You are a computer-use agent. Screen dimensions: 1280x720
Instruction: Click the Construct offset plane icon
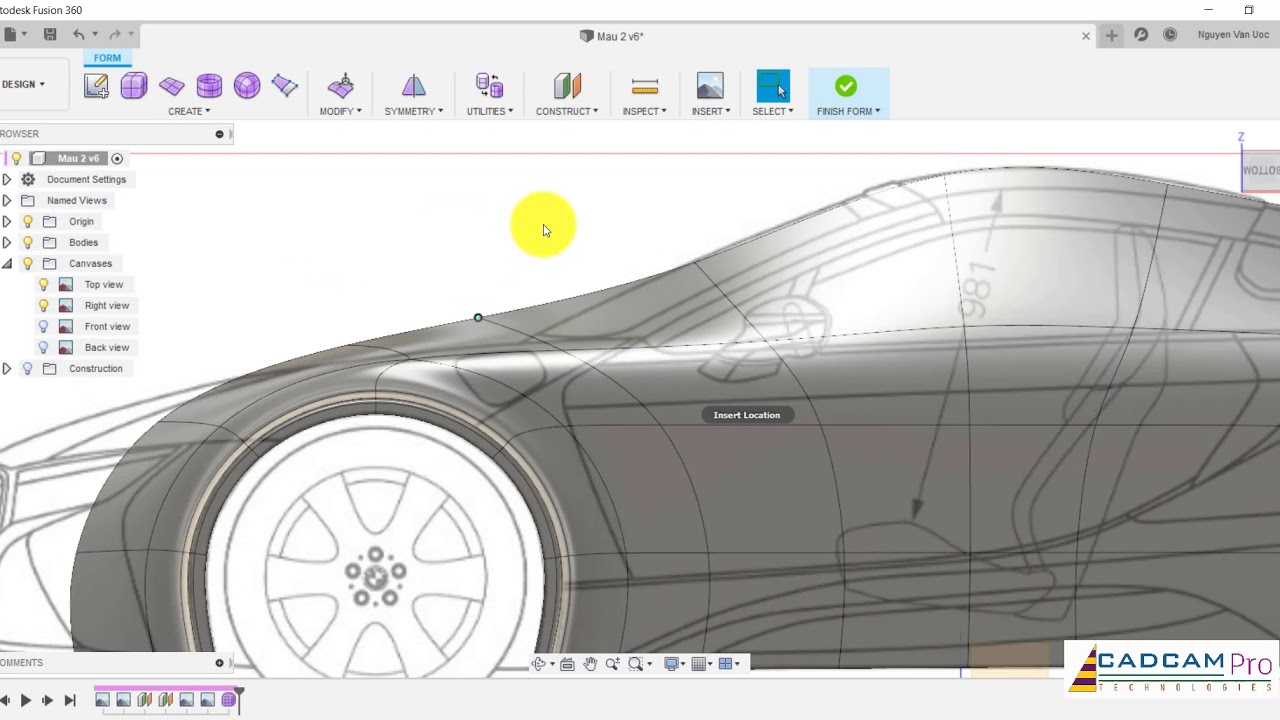click(567, 85)
